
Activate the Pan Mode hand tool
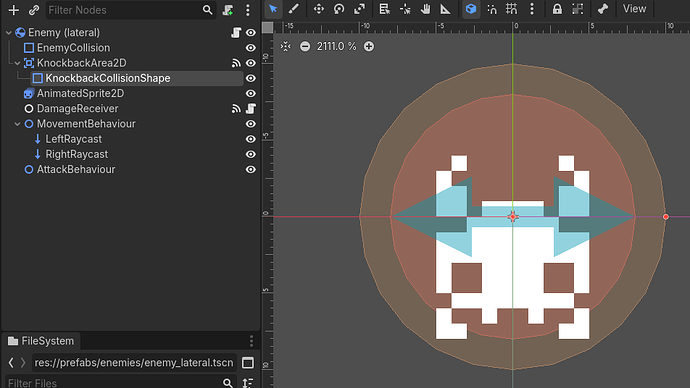[425, 9]
